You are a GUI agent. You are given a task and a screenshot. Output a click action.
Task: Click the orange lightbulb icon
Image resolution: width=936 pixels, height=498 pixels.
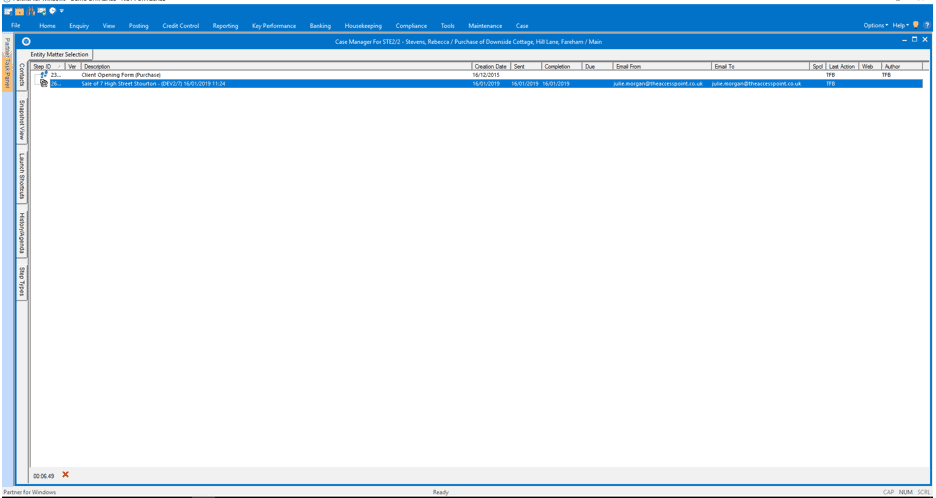916,25
